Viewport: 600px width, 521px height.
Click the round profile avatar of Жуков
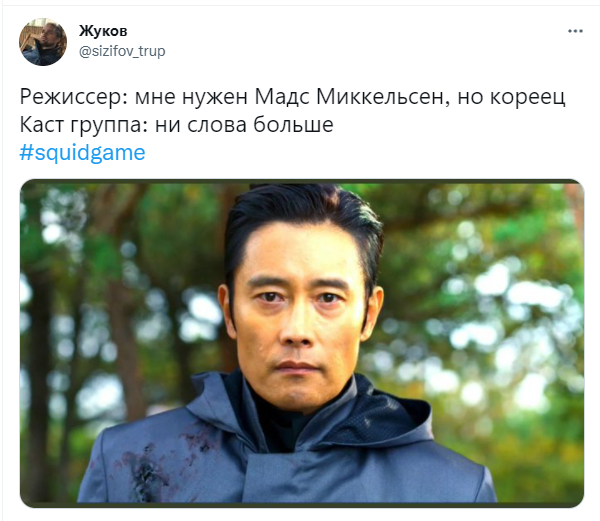point(43,42)
